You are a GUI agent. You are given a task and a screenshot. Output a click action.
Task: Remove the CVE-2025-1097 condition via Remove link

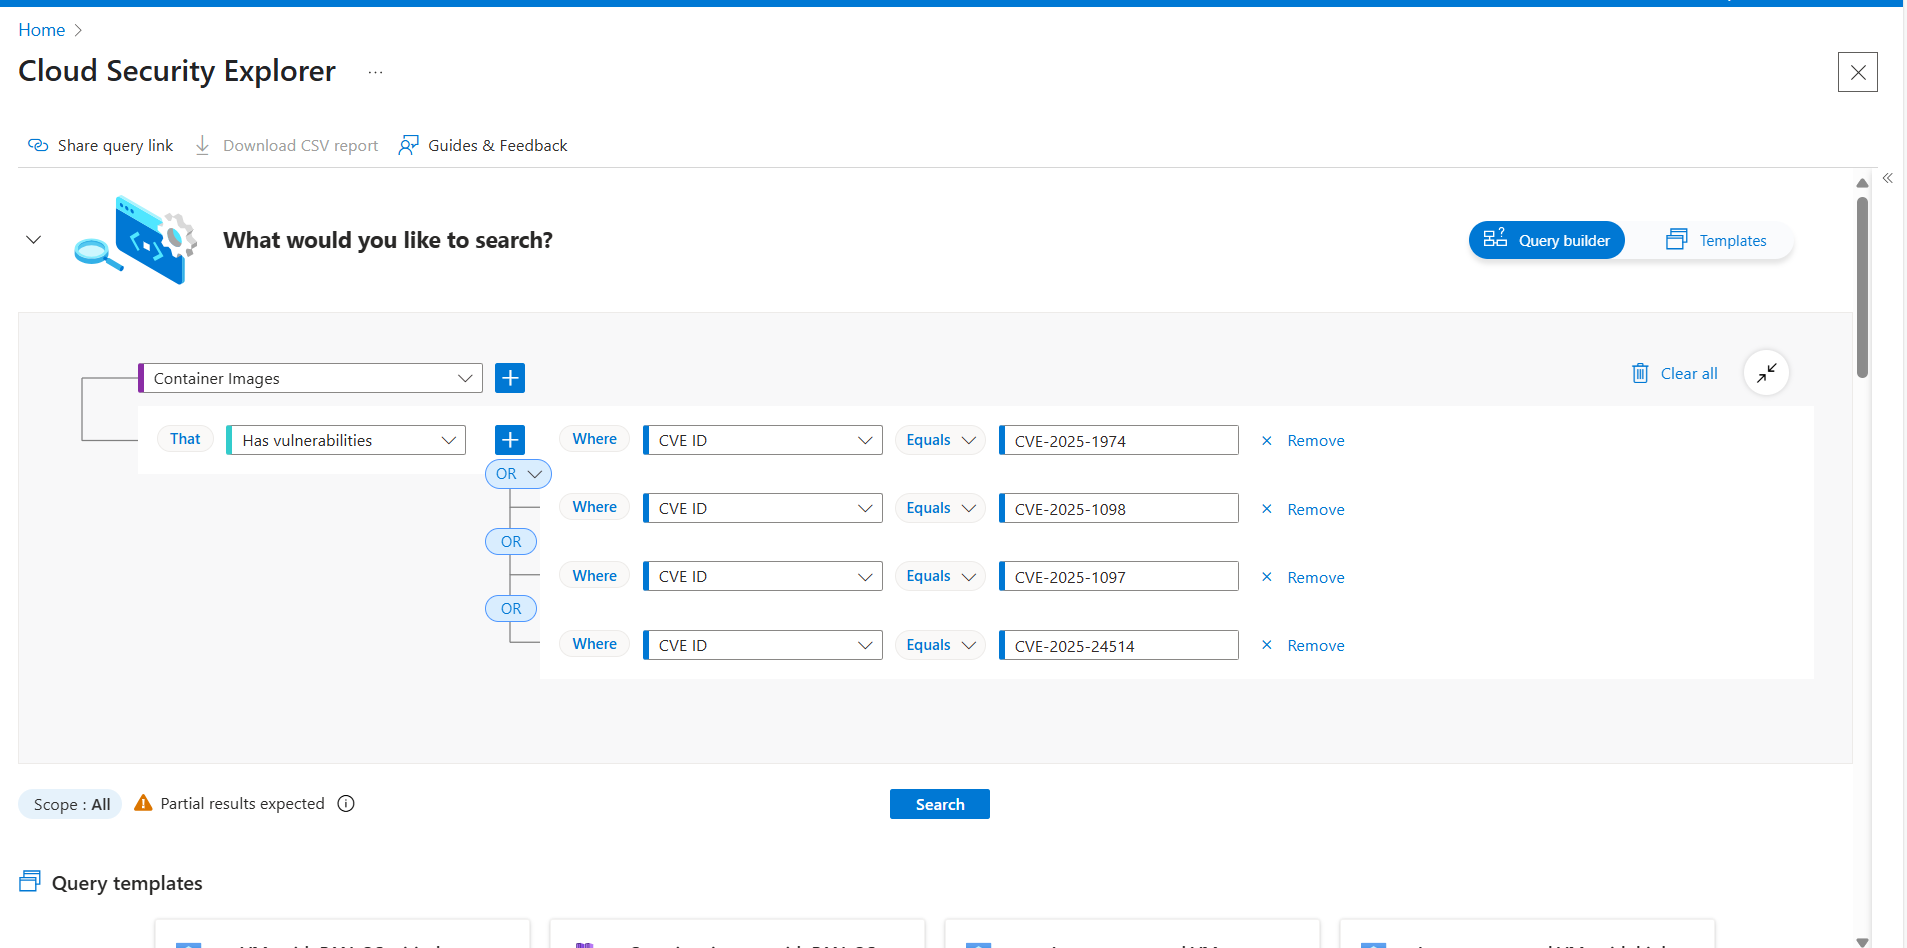(1315, 577)
